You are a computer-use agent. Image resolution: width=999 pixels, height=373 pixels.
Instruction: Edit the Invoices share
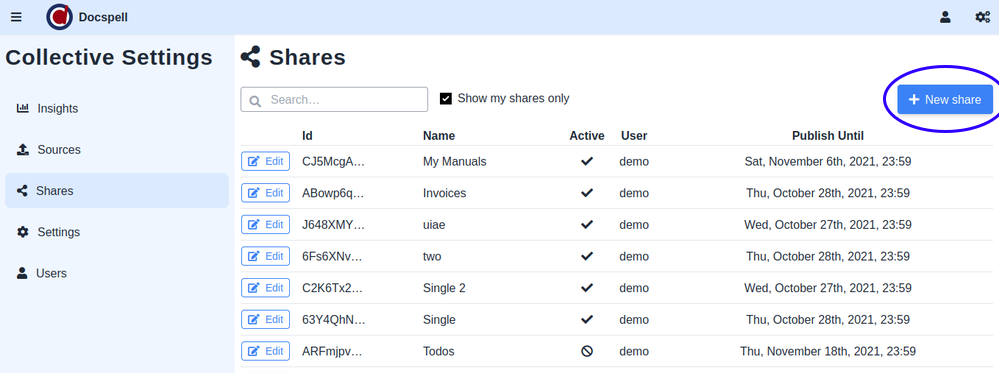(266, 193)
